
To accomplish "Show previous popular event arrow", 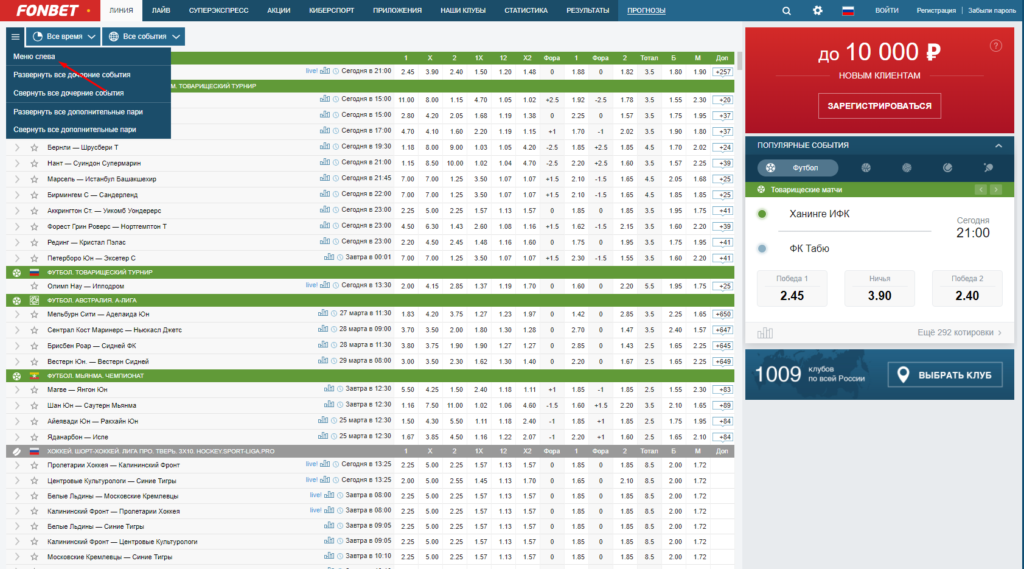I will pyautogui.click(x=981, y=189).
